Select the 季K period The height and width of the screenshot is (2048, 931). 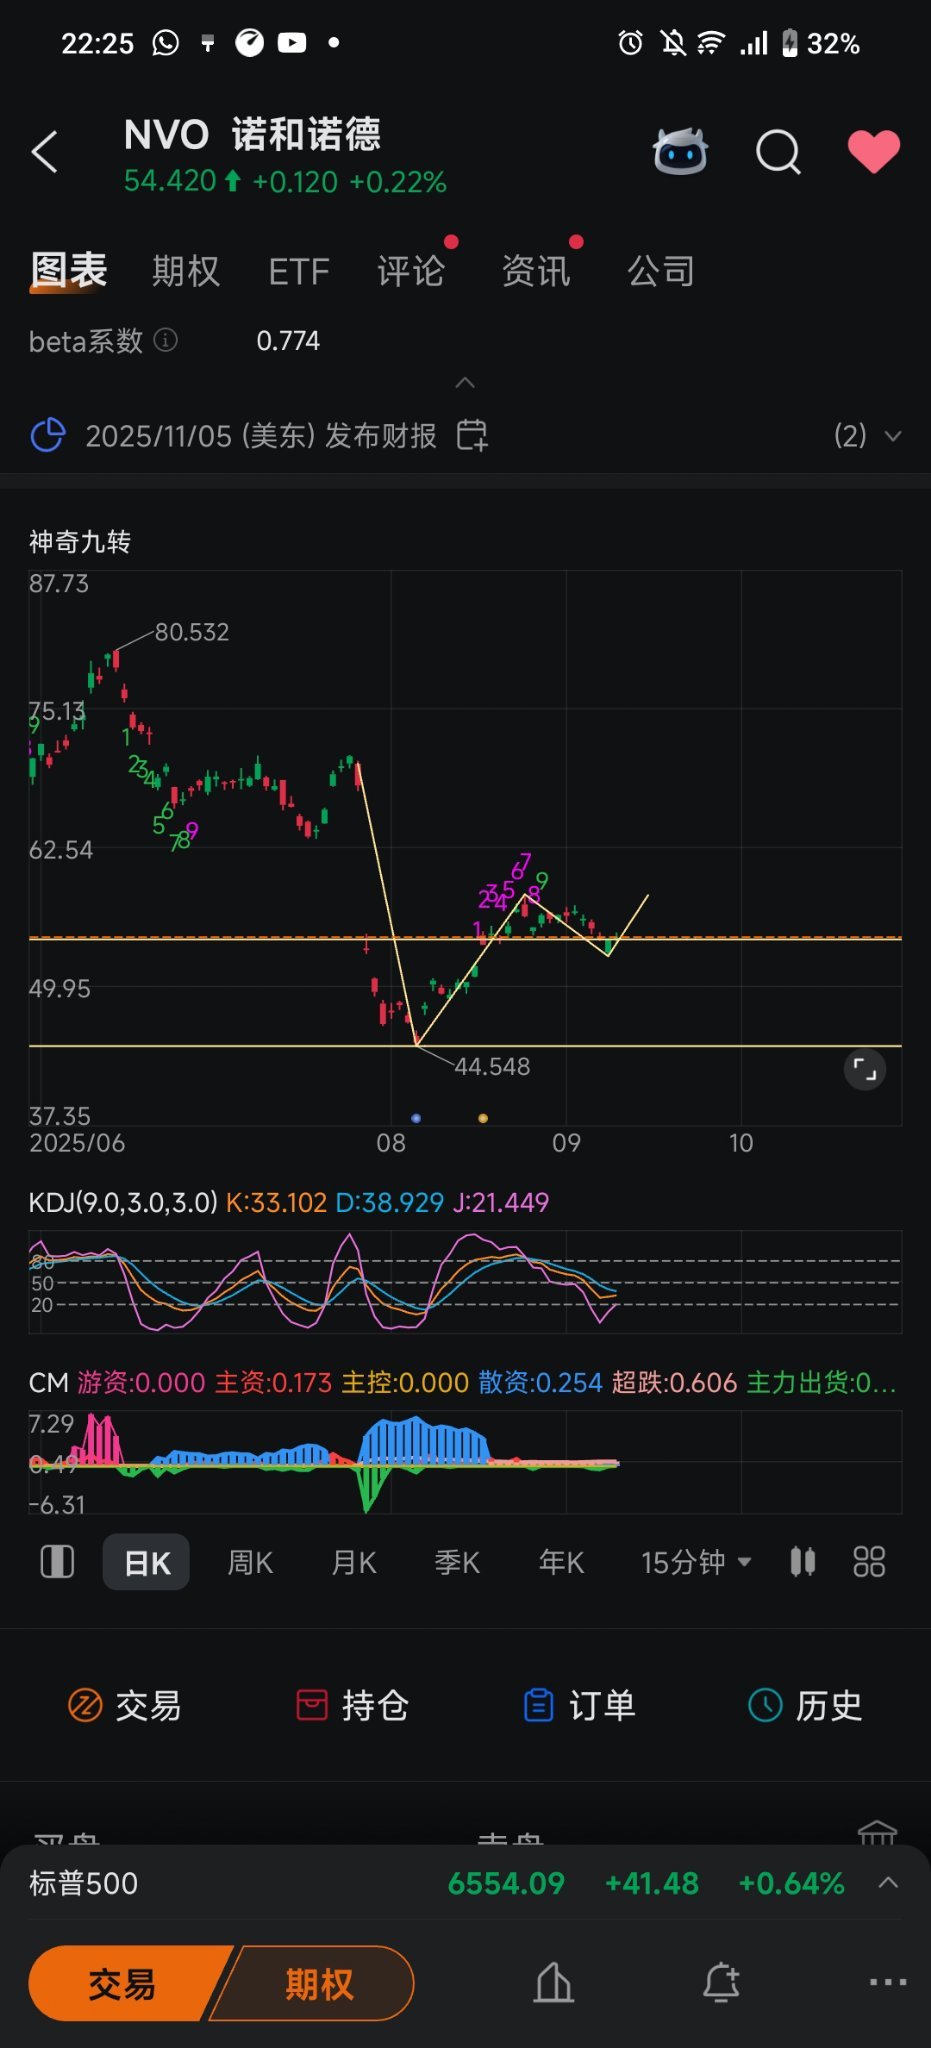pos(457,1562)
